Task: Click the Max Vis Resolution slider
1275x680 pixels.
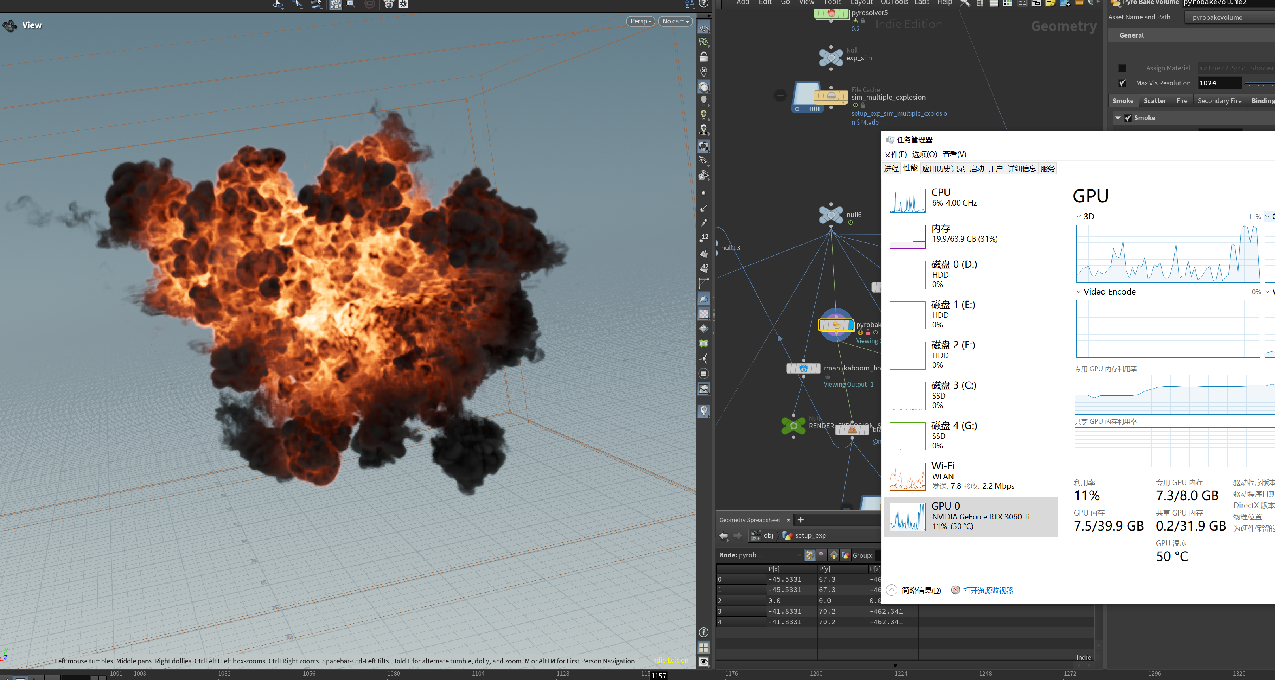Action: (x=1259, y=83)
